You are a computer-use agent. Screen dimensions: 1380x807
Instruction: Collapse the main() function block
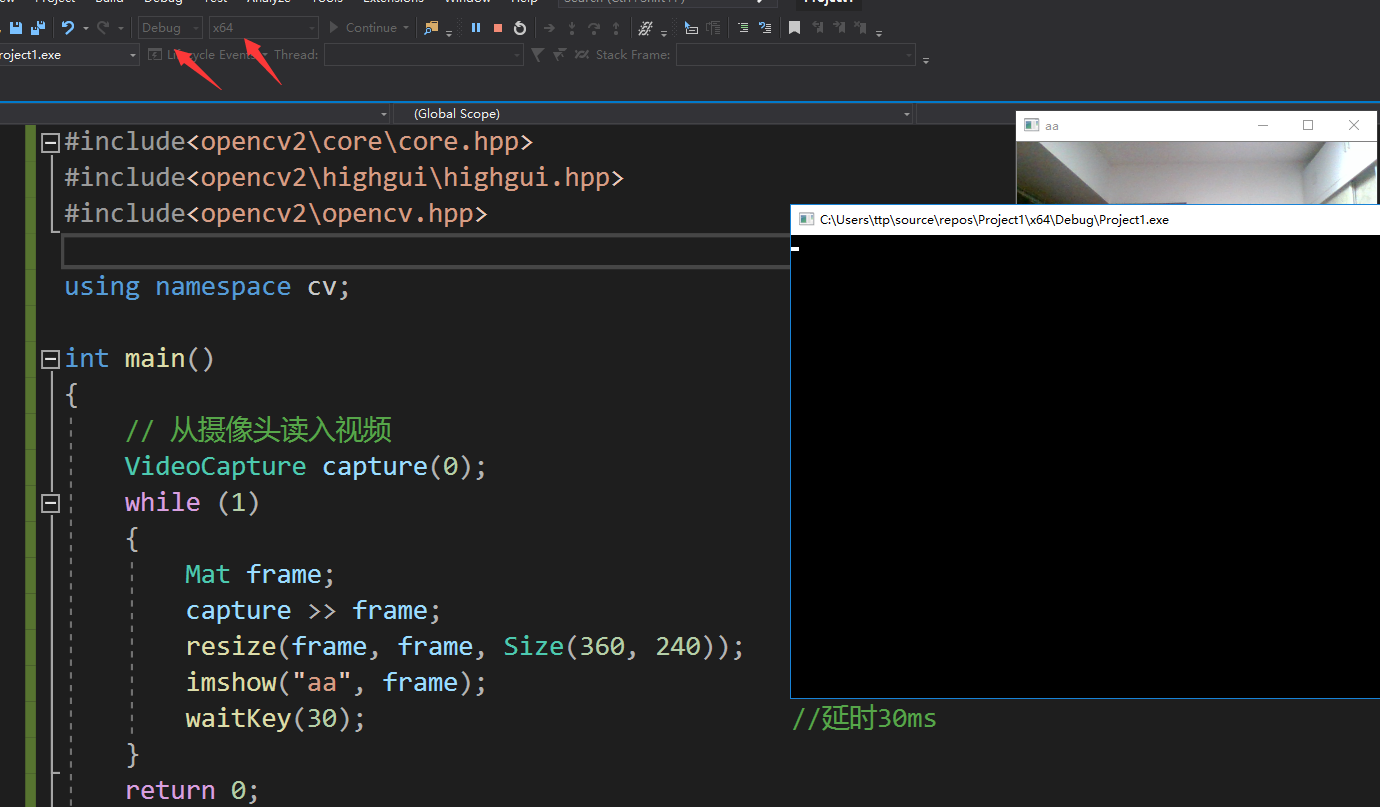click(x=50, y=359)
